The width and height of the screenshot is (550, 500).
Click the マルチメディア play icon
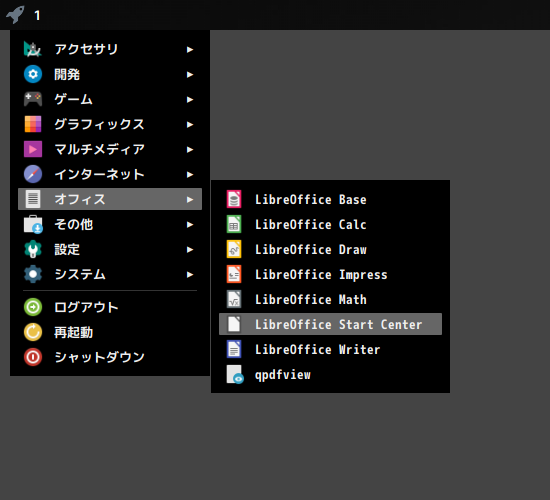pos(33,149)
